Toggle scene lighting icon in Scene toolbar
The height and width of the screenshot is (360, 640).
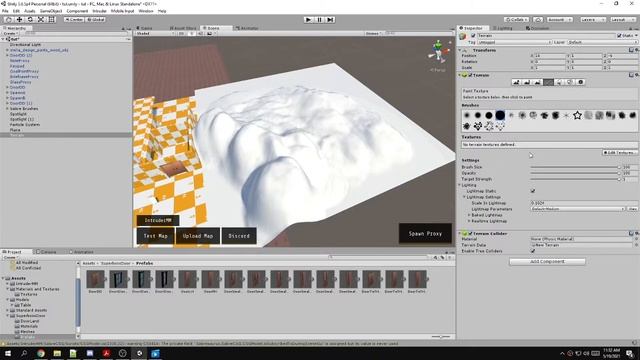coord(191,33)
